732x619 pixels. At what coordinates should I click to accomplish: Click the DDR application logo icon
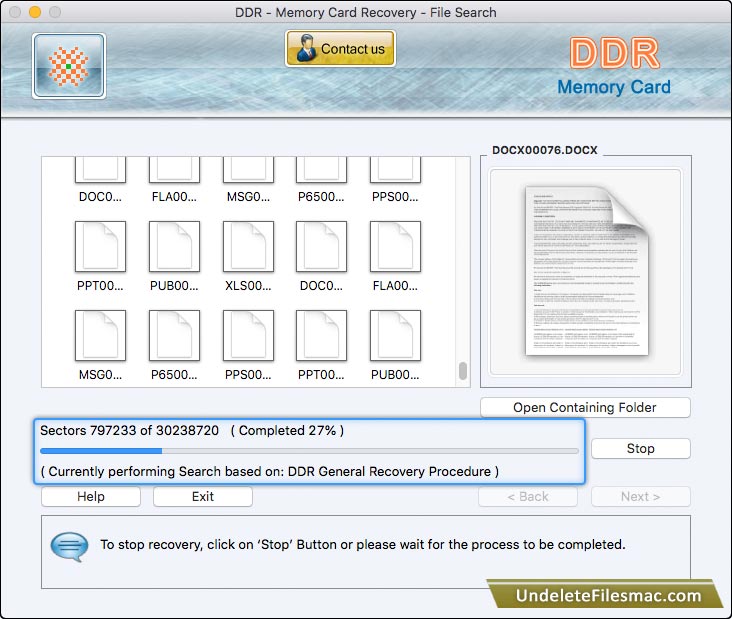pyautogui.click(x=69, y=66)
